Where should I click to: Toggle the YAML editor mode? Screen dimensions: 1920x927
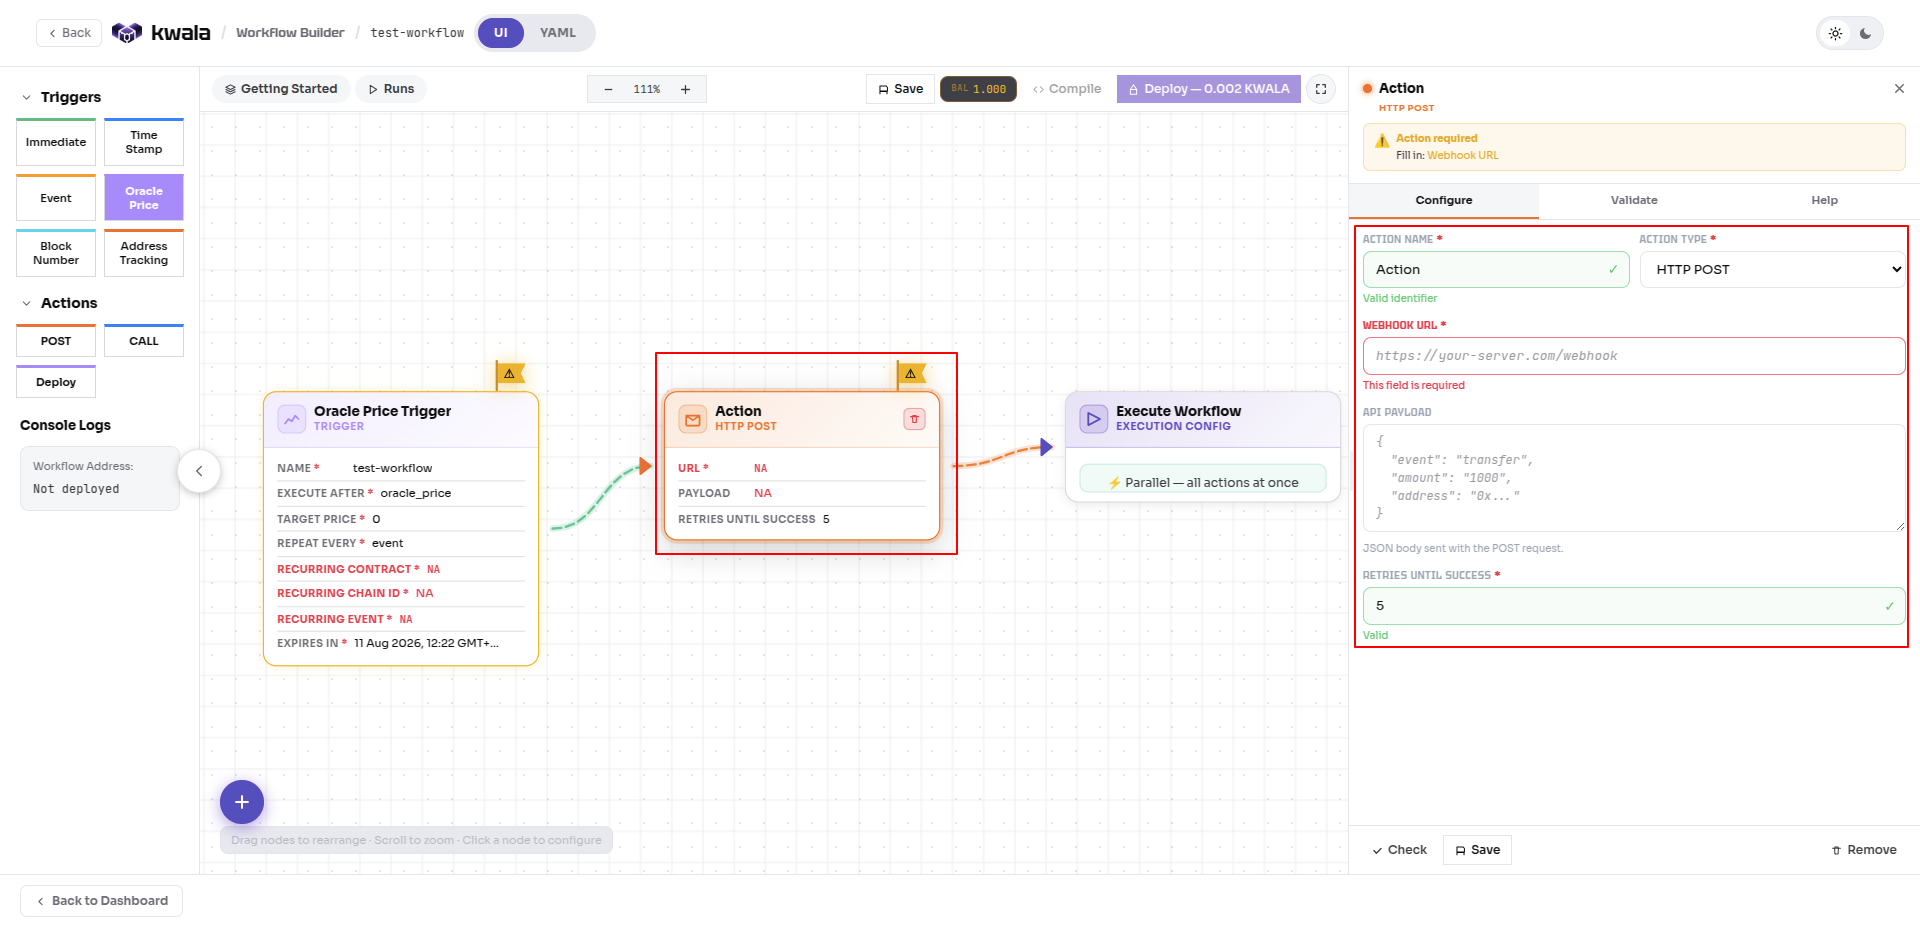pyautogui.click(x=558, y=33)
